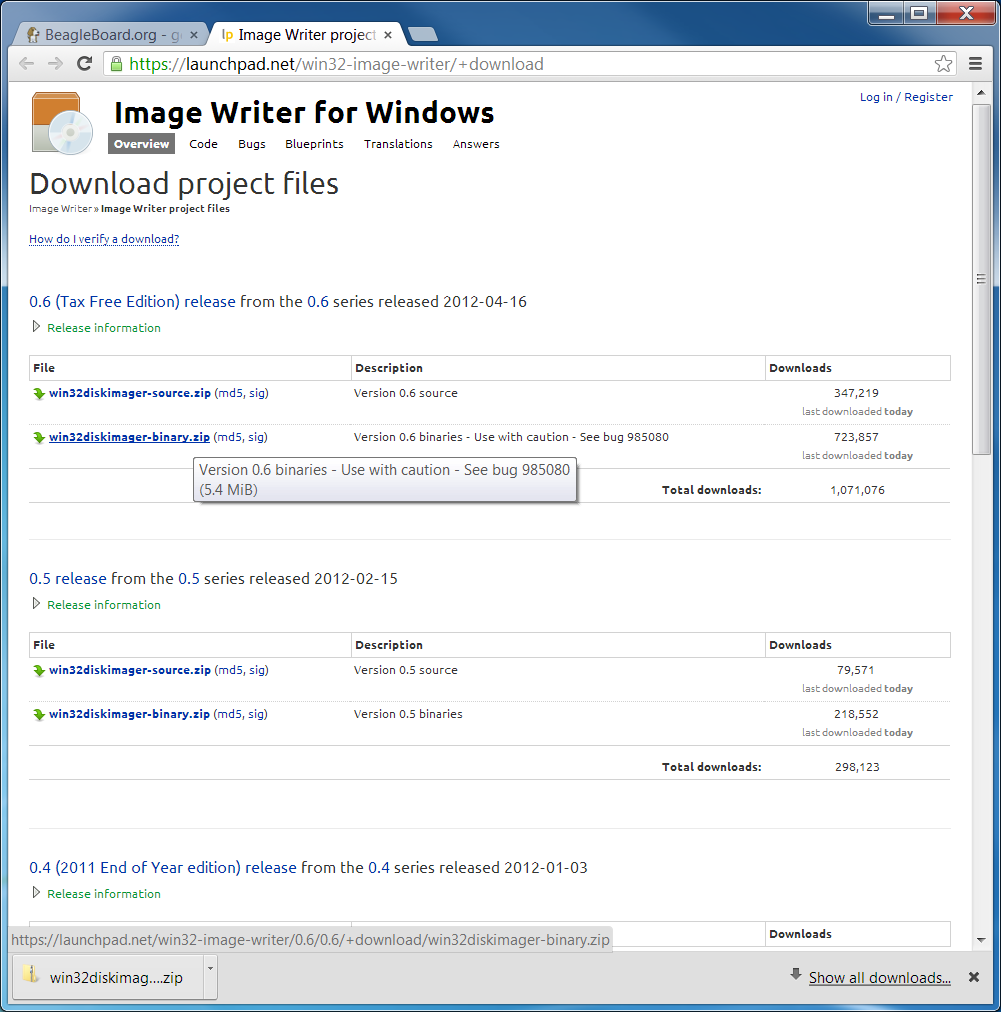Open the 0.4 (2011 End of Year edition) release link
Image resolution: width=1001 pixels, height=1012 pixels.
tap(163, 867)
